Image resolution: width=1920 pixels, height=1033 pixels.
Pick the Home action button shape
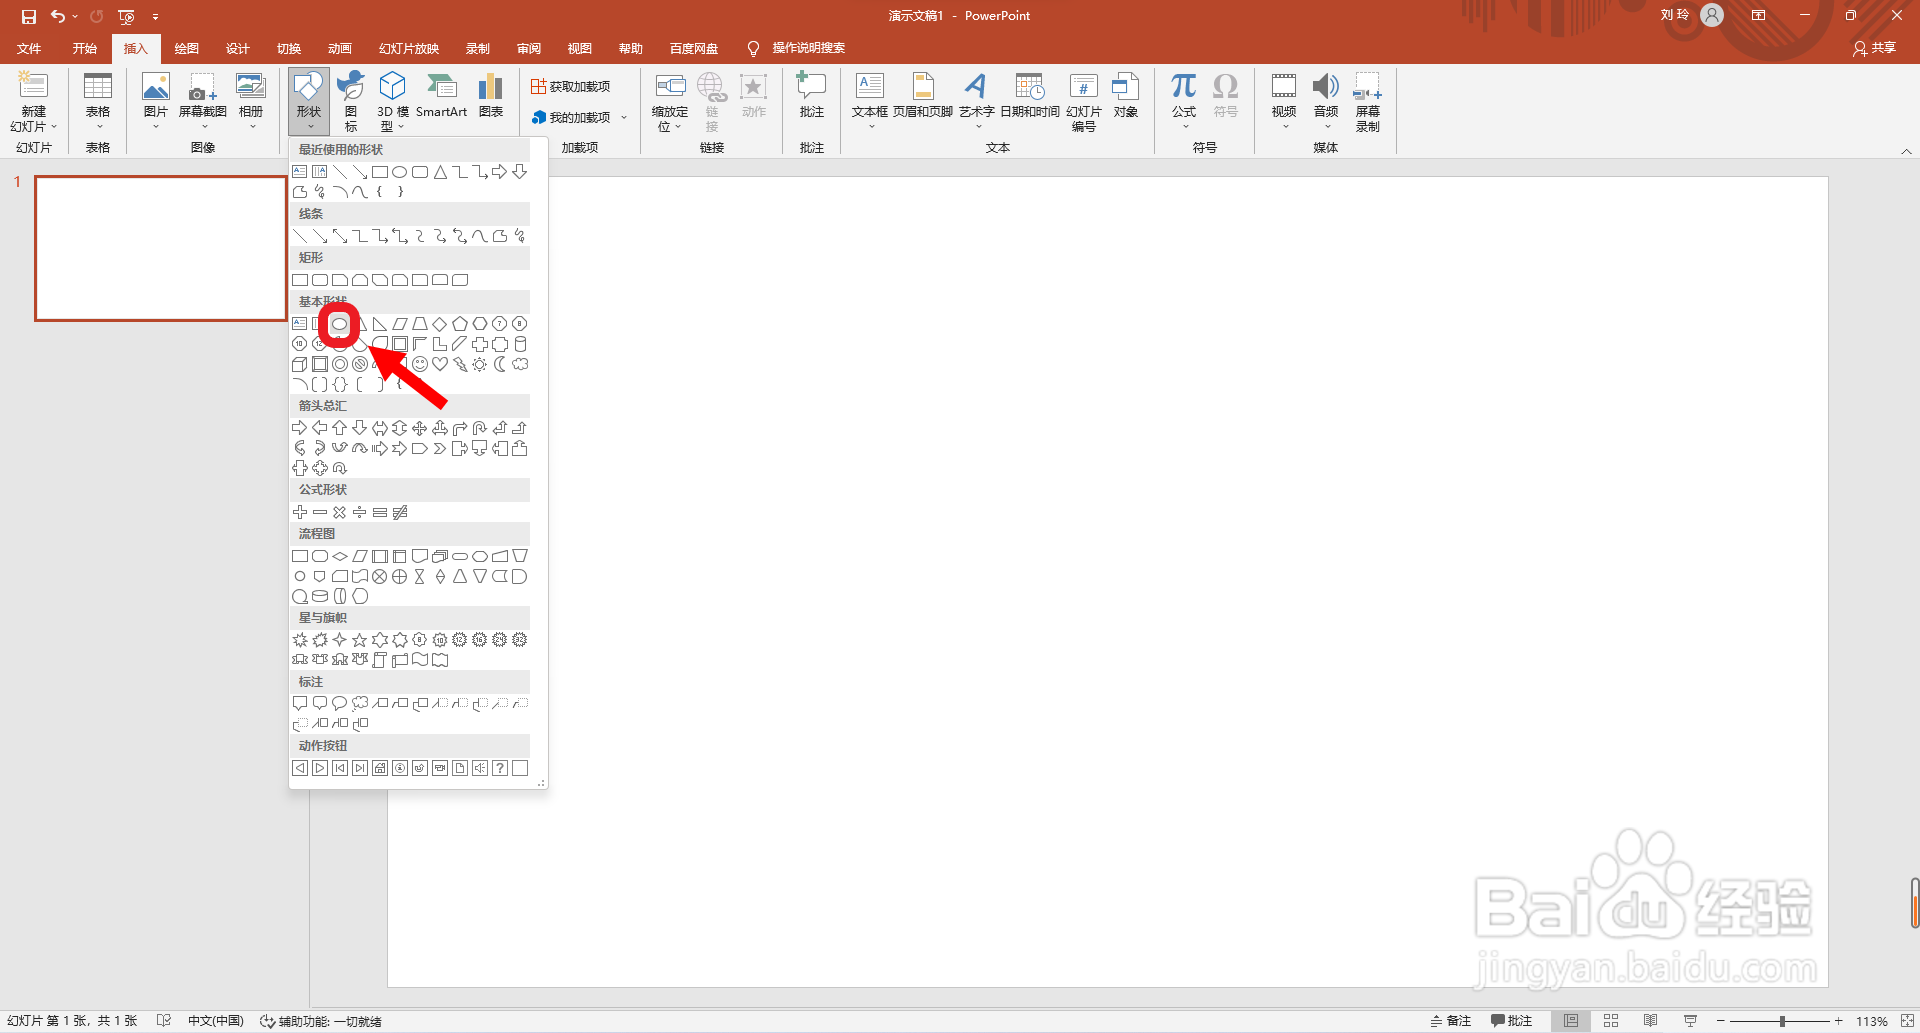coord(380,768)
